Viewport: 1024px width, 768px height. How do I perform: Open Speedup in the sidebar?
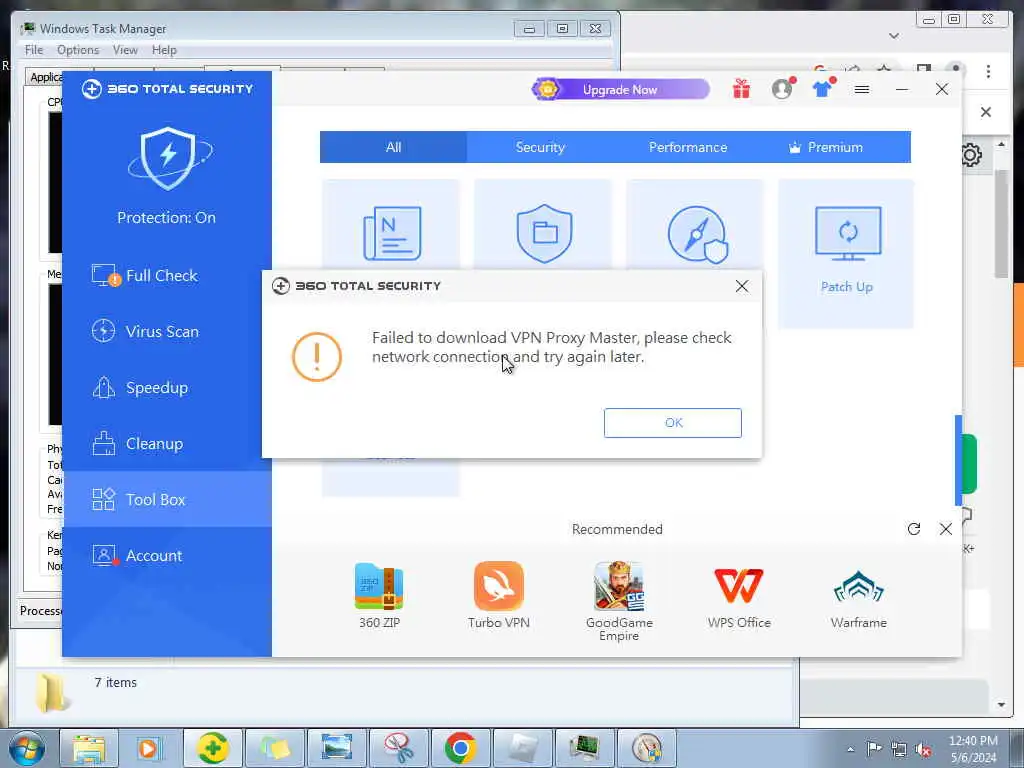(167, 388)
